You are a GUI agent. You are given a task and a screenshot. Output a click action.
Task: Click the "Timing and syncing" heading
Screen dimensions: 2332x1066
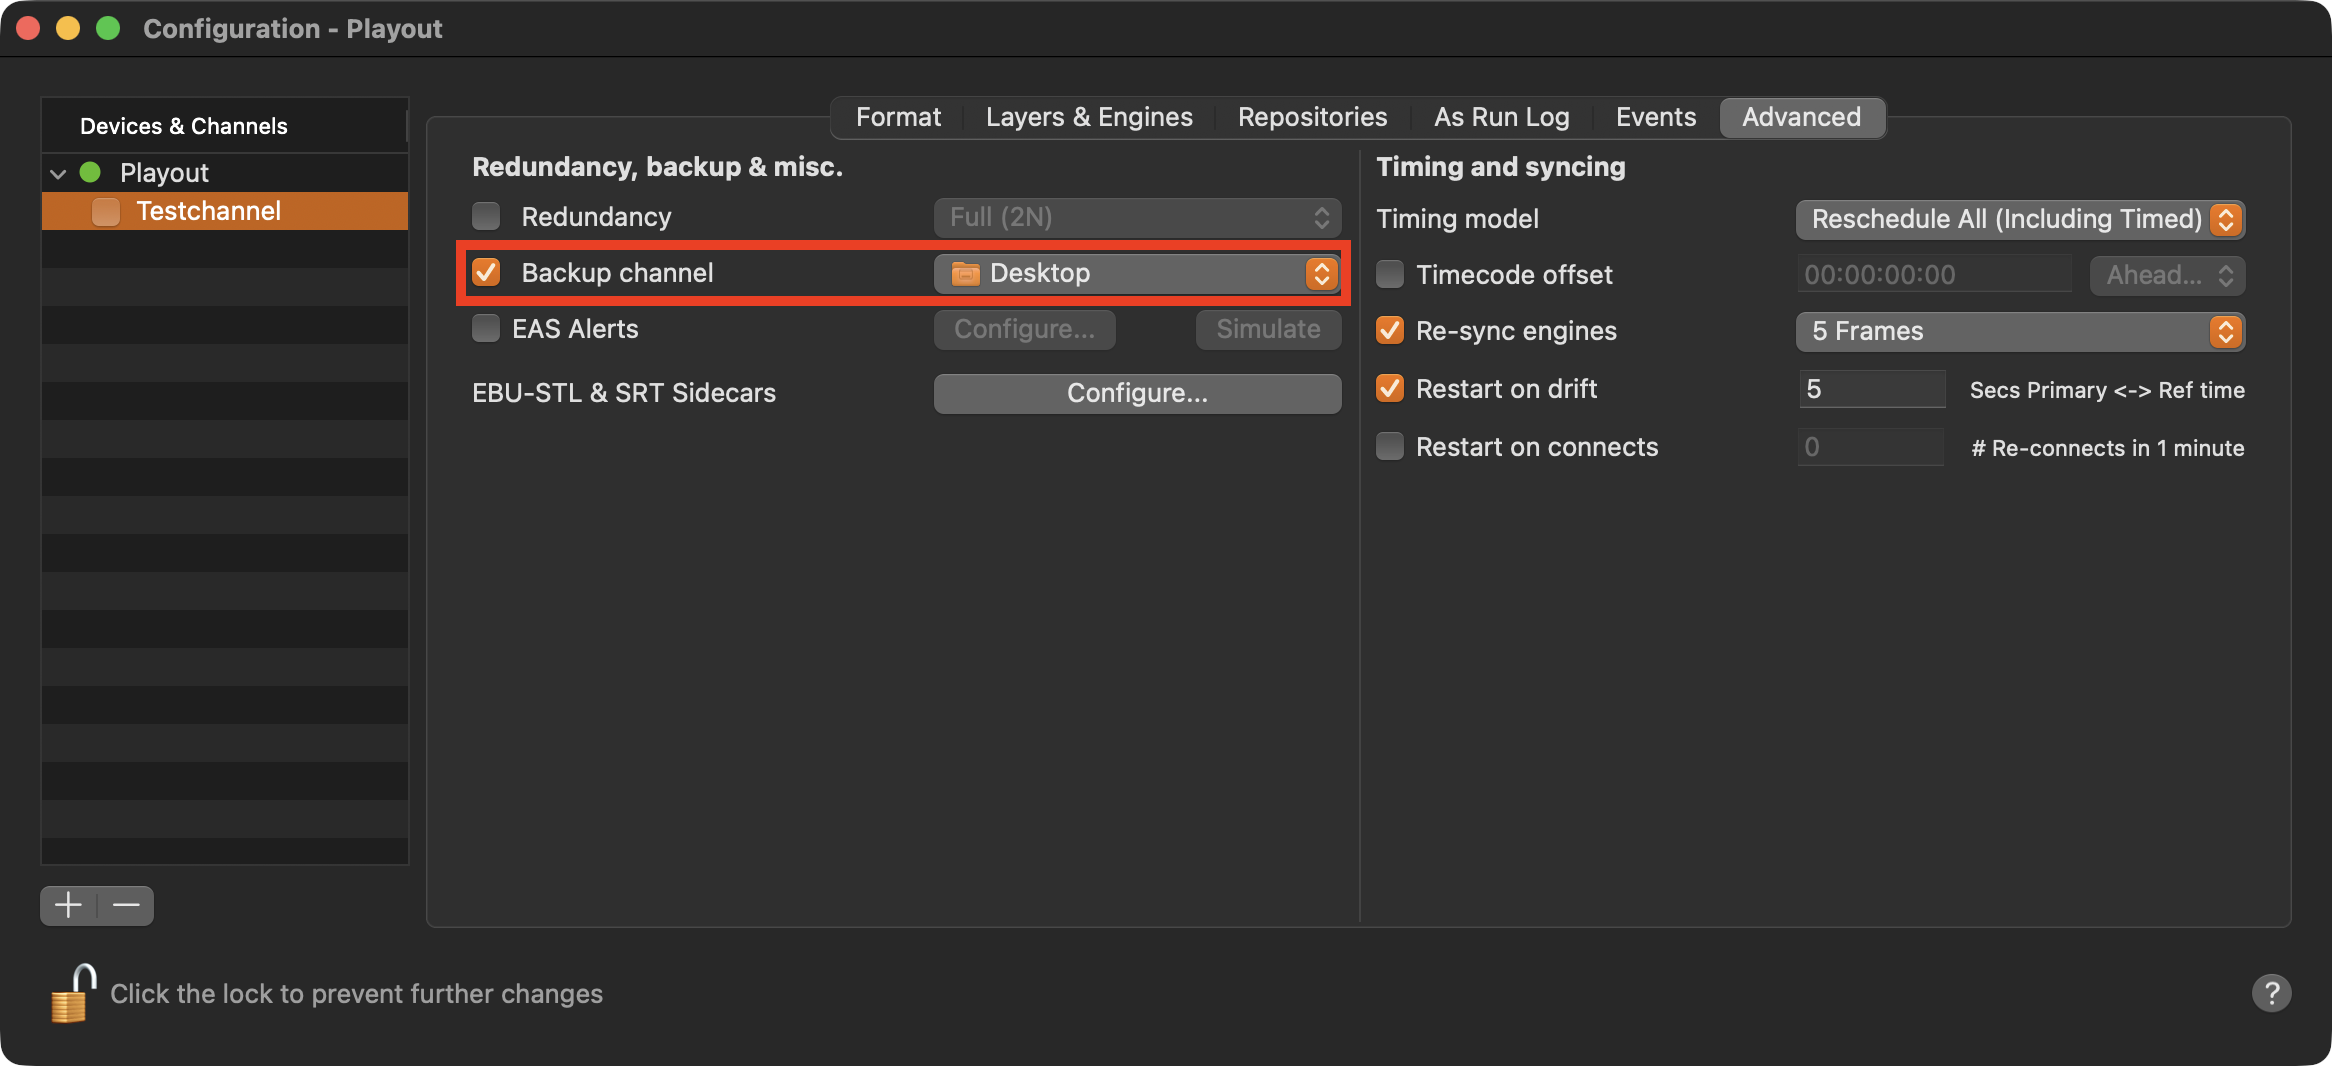click(x=1500, y=167)
